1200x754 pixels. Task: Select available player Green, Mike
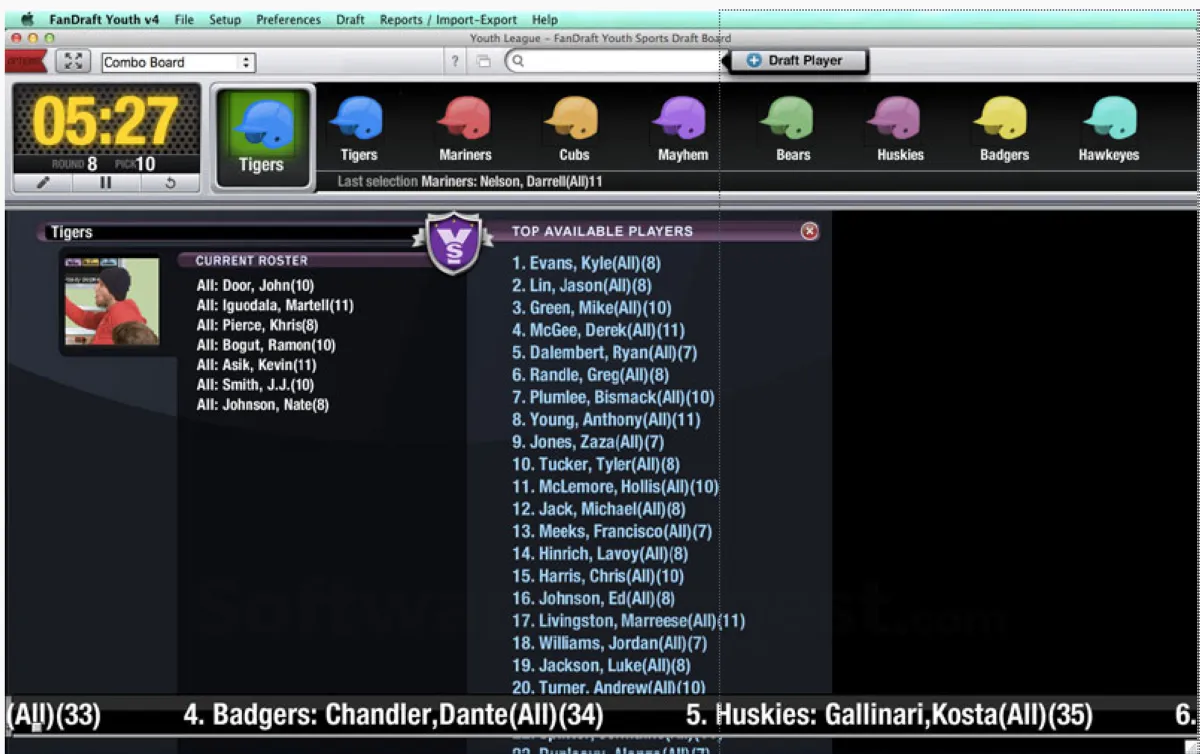pyautogui.click(x=592, y=308)
